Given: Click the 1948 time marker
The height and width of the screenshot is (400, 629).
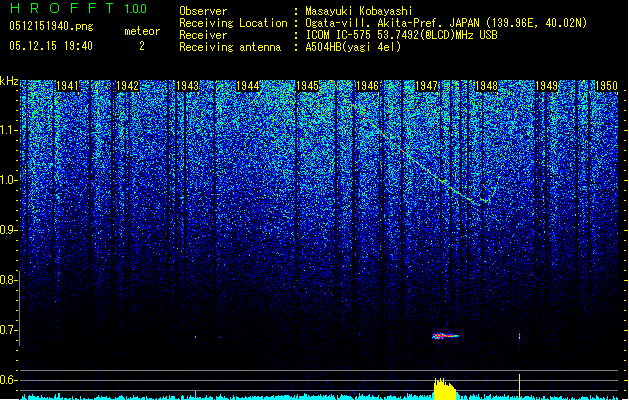Looking at the screenshot, I should (486, 86).
